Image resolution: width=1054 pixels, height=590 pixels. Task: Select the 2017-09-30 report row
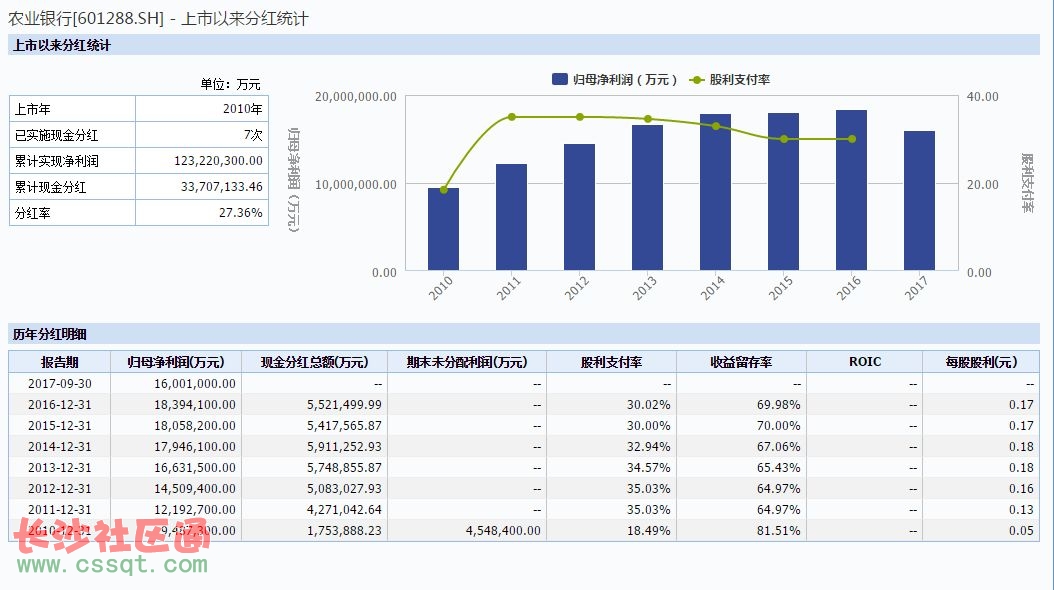point(524,384)
